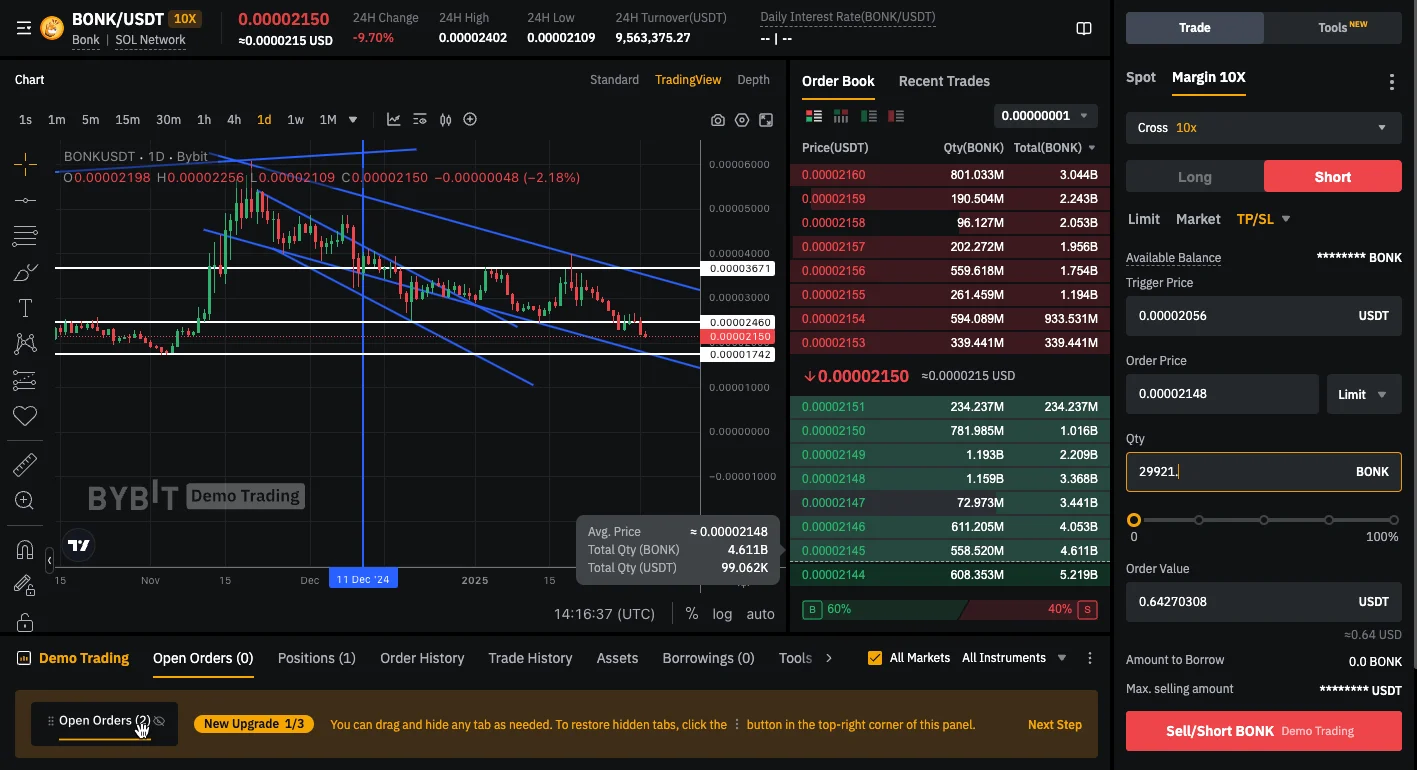Viewport: 1417px width, 770px height.
Task: Open the three-dot menu beside Margin 10X
Action: pos(1391,82)
